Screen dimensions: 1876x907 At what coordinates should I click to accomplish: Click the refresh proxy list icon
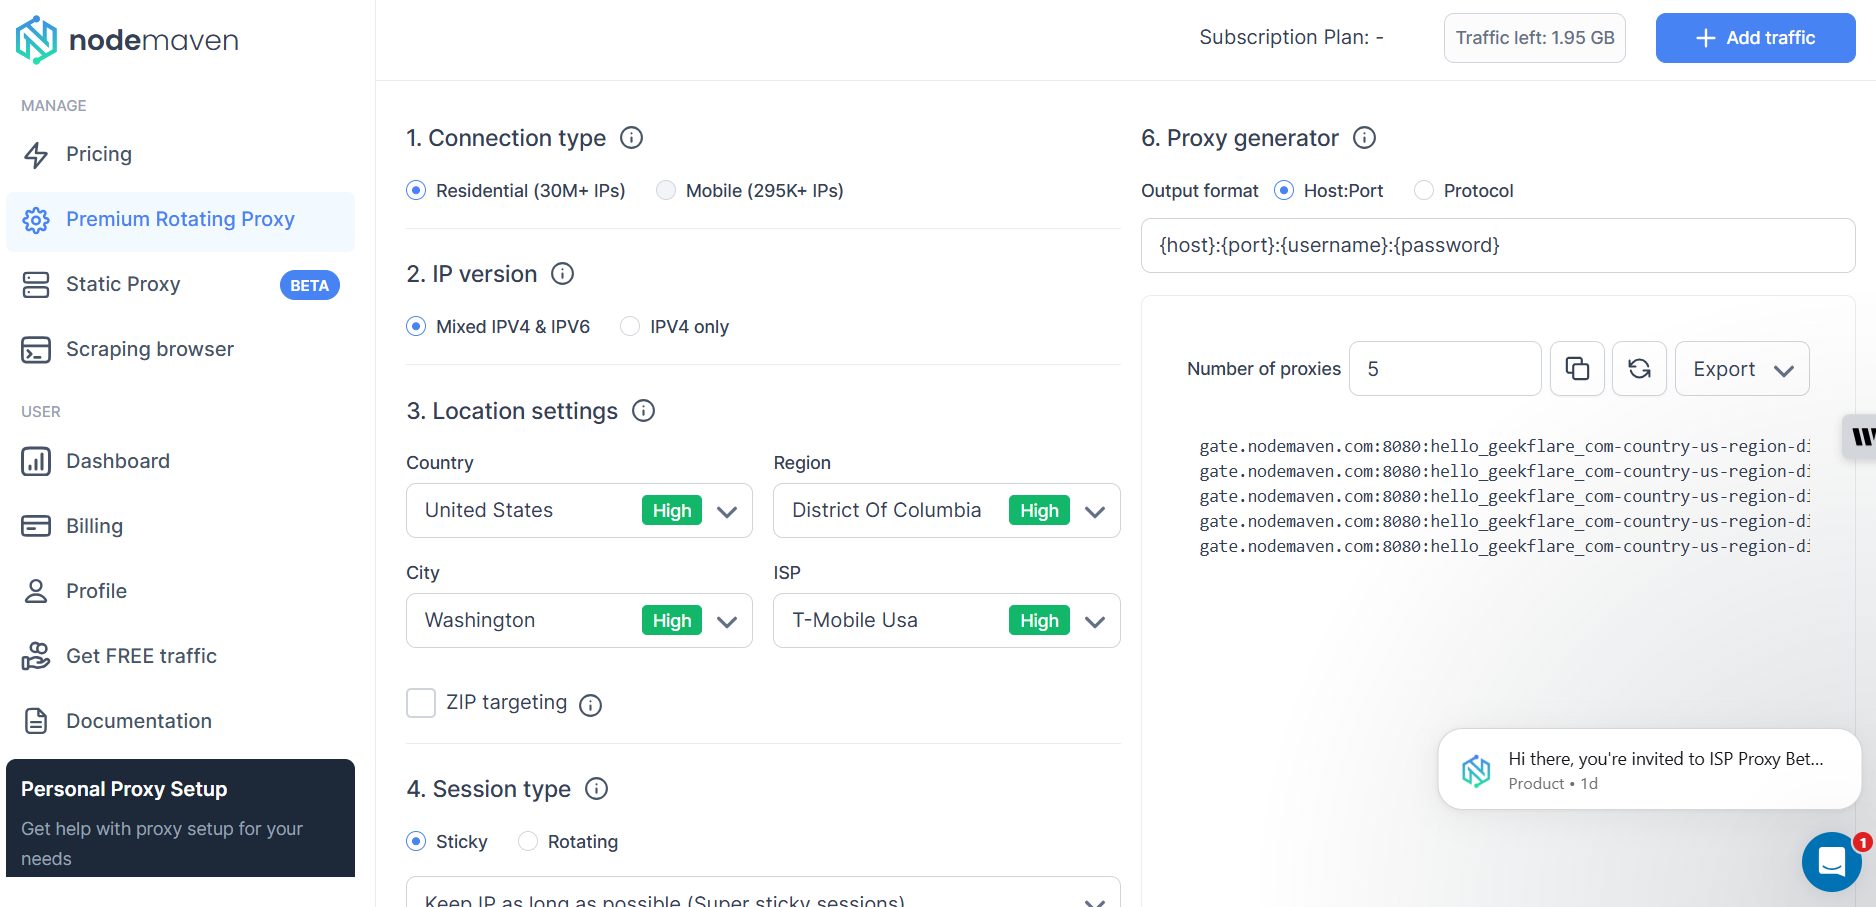(1639, 369)
